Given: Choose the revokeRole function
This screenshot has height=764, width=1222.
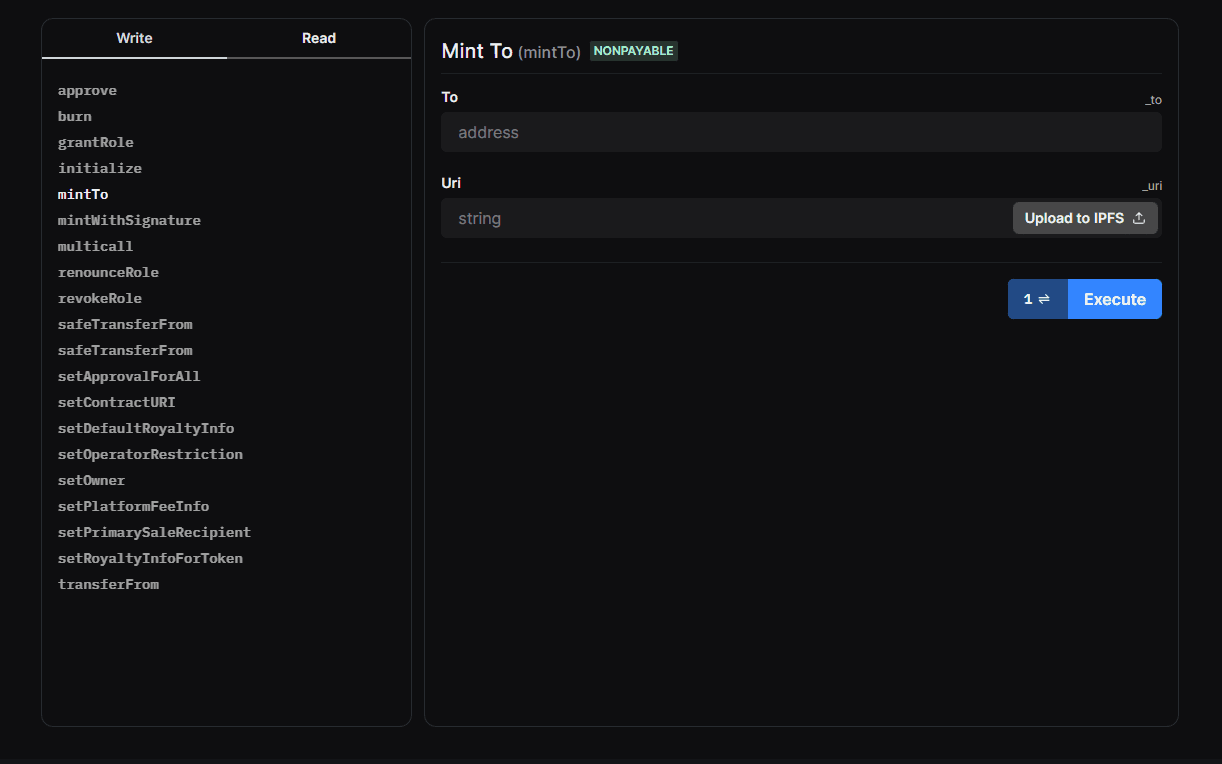Looking at the screenshot, I should [100, 298].
